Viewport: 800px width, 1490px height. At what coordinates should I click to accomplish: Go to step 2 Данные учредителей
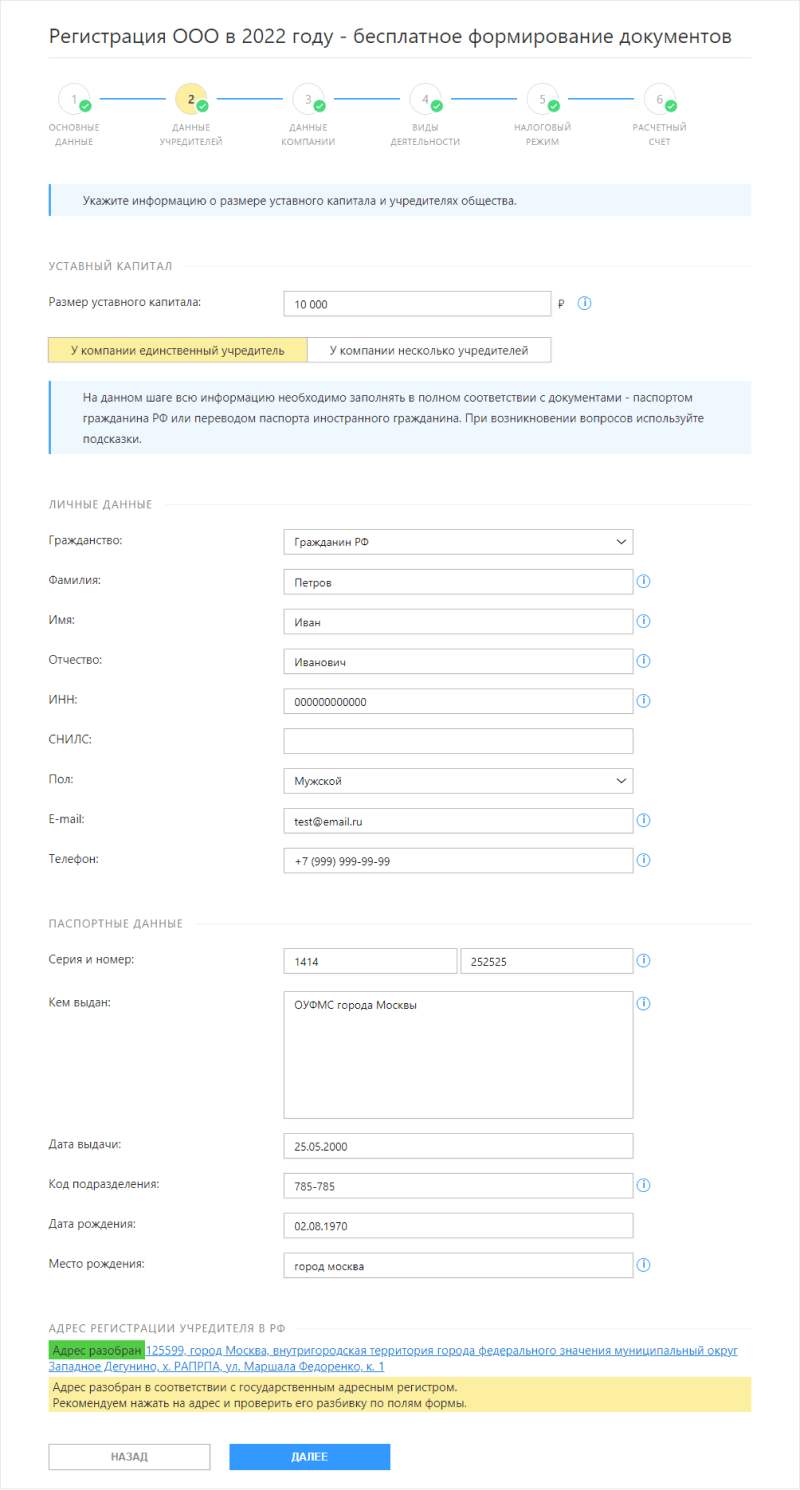191,100
